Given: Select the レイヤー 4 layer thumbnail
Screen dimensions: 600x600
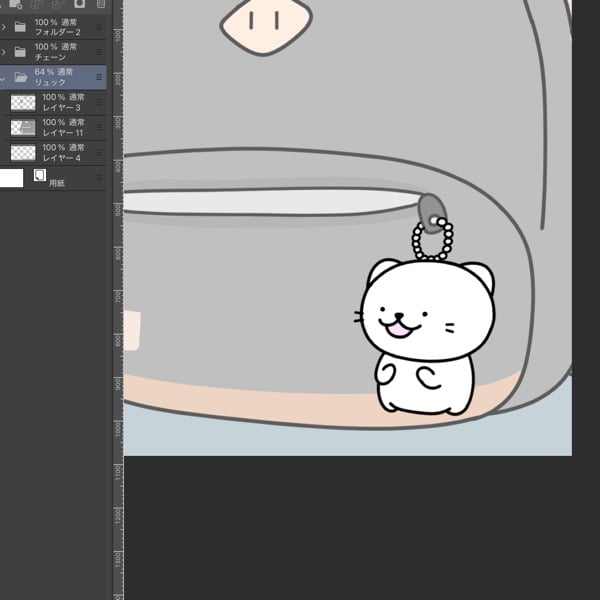Looking at the screenshot, I should 23,153.
